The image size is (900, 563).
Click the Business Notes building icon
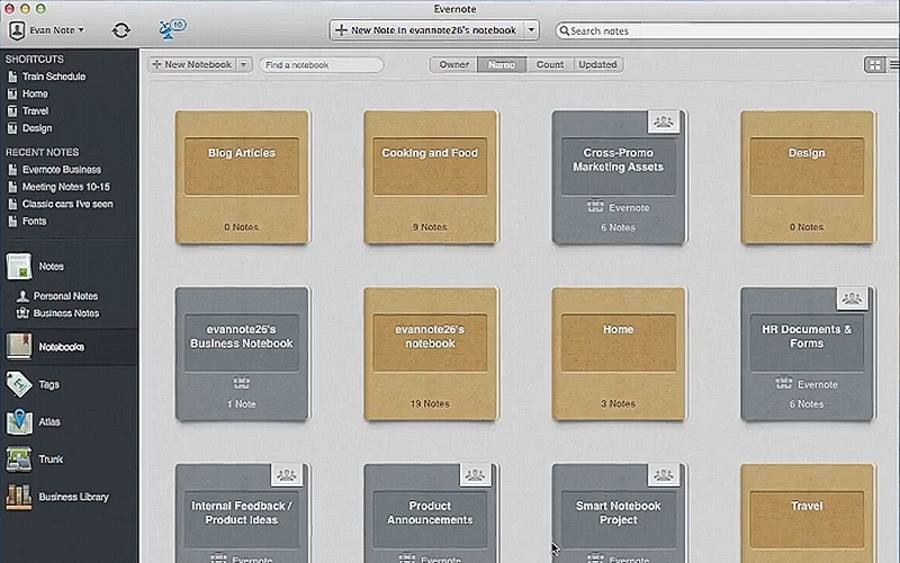click(x=22, y=313)
